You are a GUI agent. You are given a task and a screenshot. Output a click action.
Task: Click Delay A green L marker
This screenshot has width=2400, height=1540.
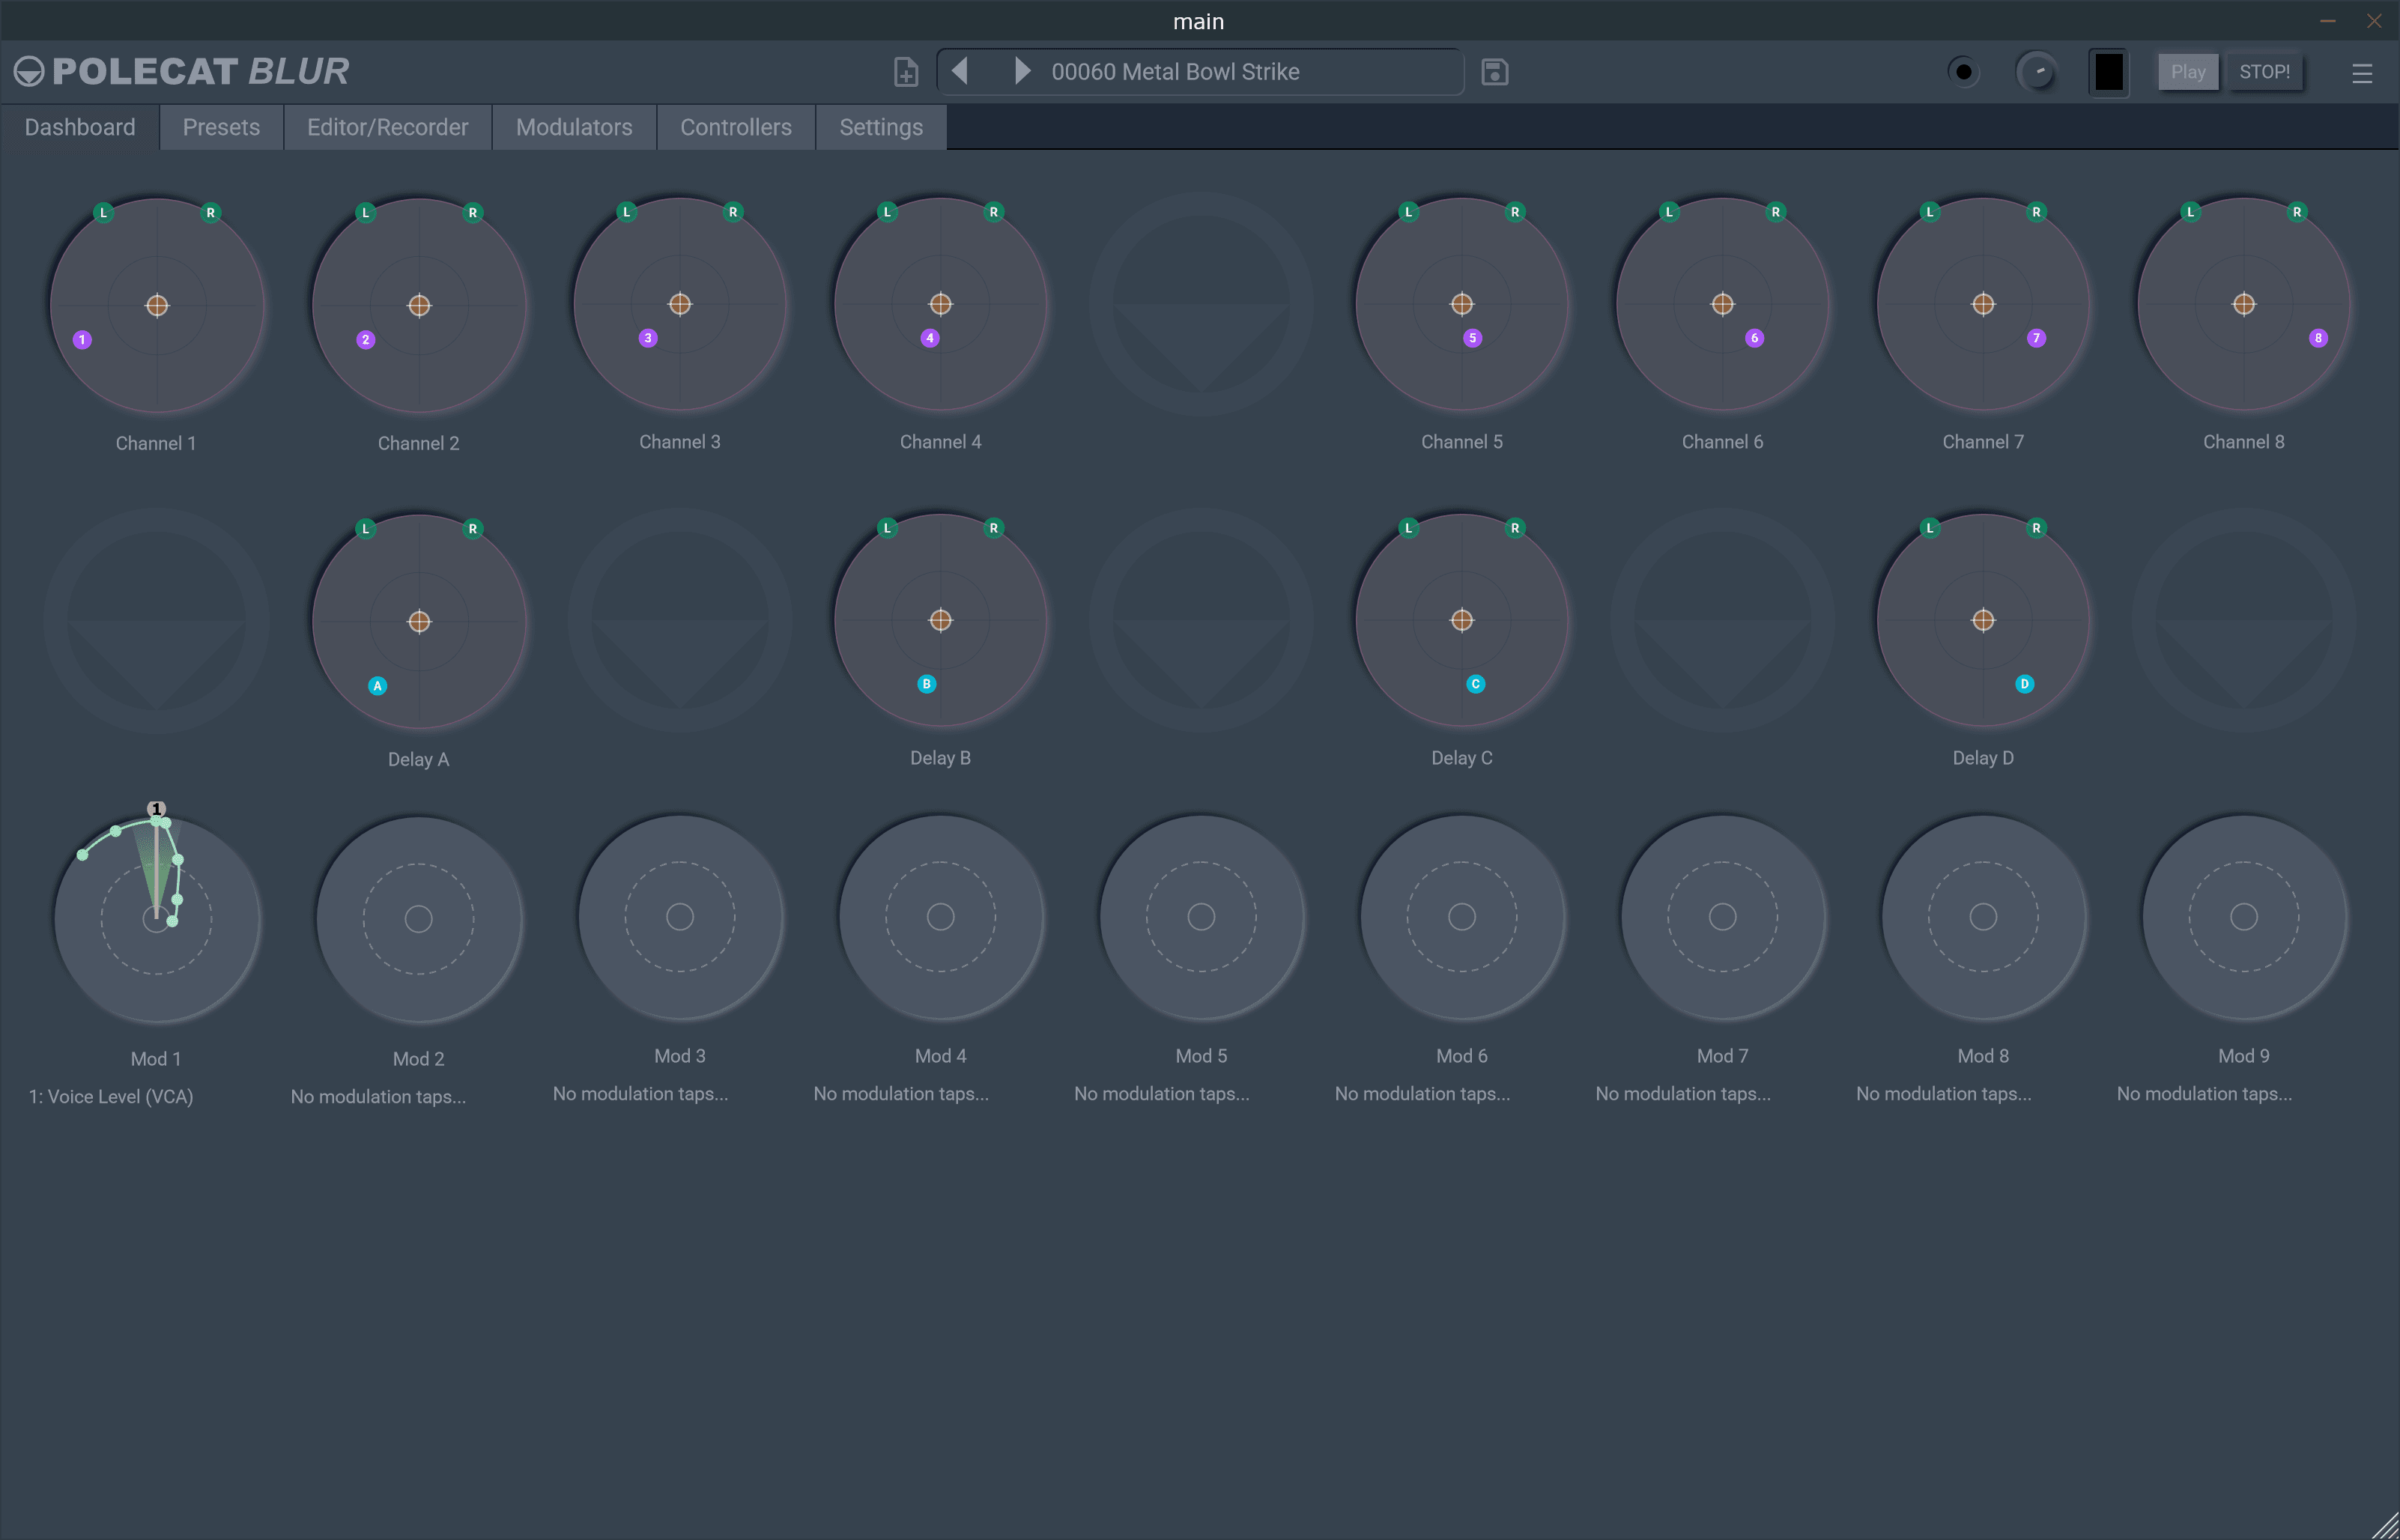tap(366, 528)
